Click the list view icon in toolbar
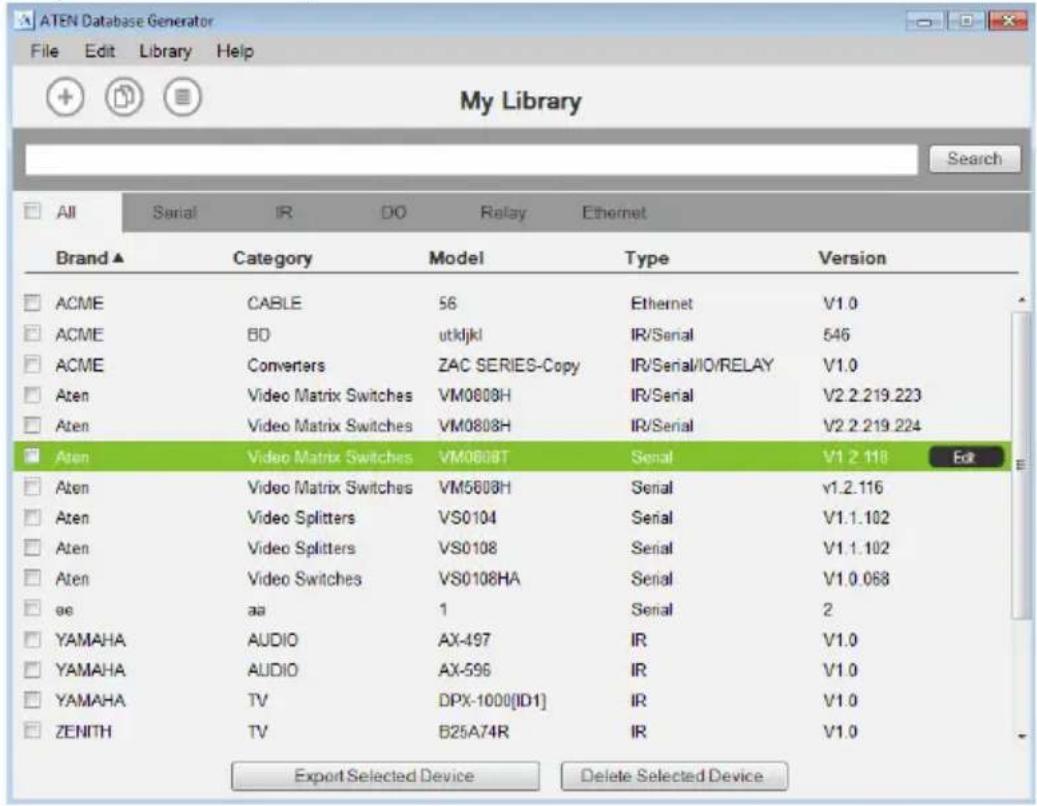 pos(183,97)
